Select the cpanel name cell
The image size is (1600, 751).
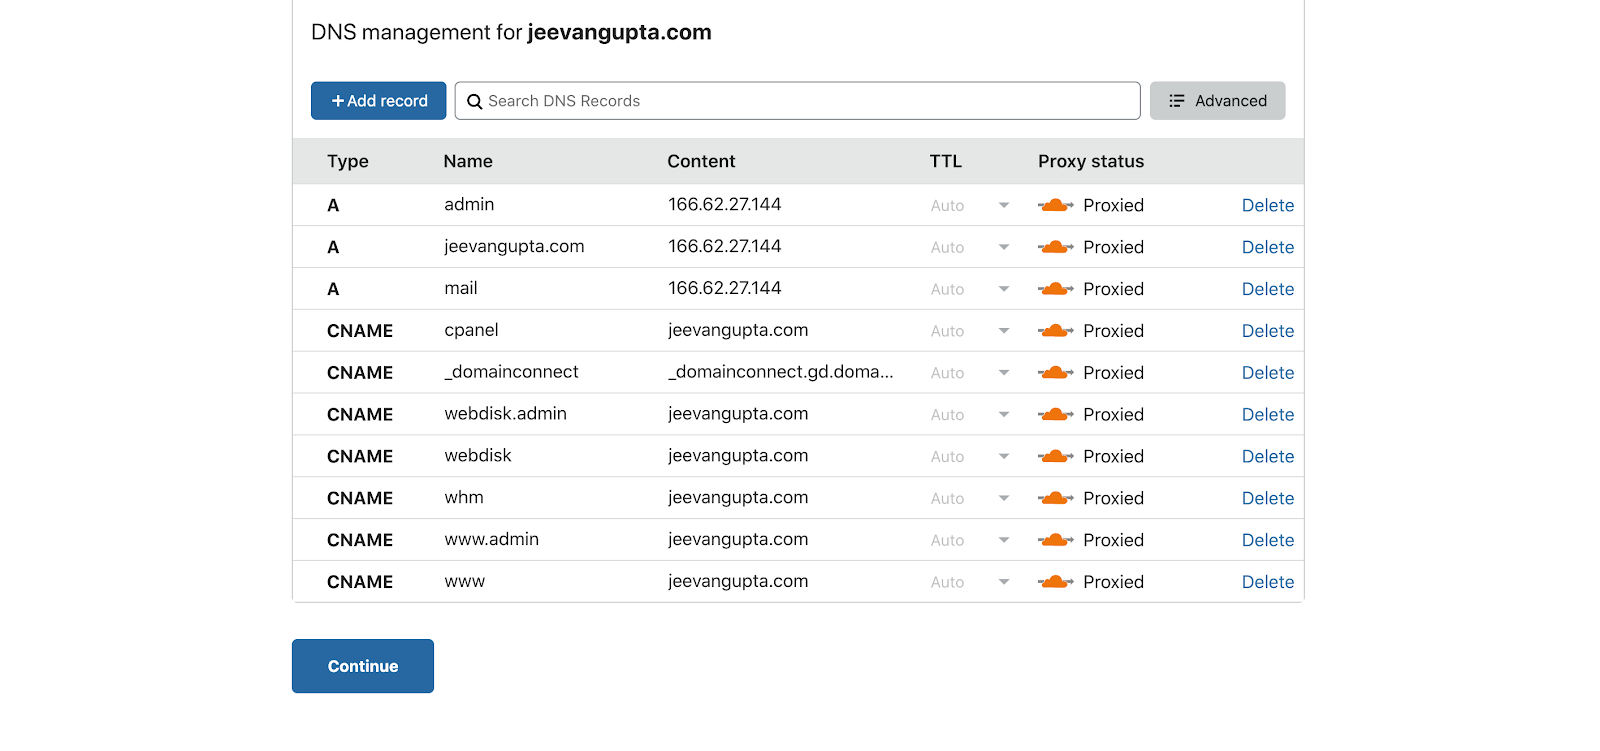[471, 330]
